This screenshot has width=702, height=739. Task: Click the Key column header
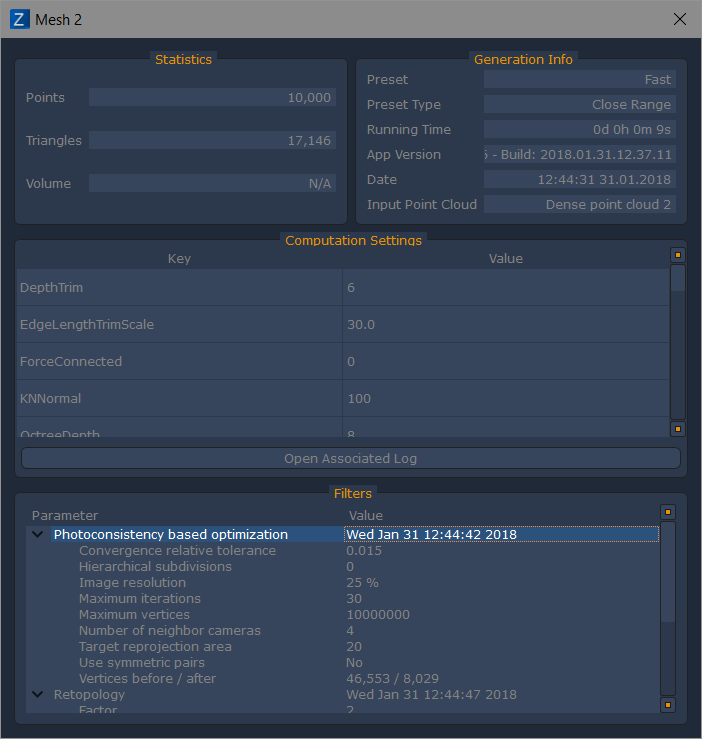(179, 258)
